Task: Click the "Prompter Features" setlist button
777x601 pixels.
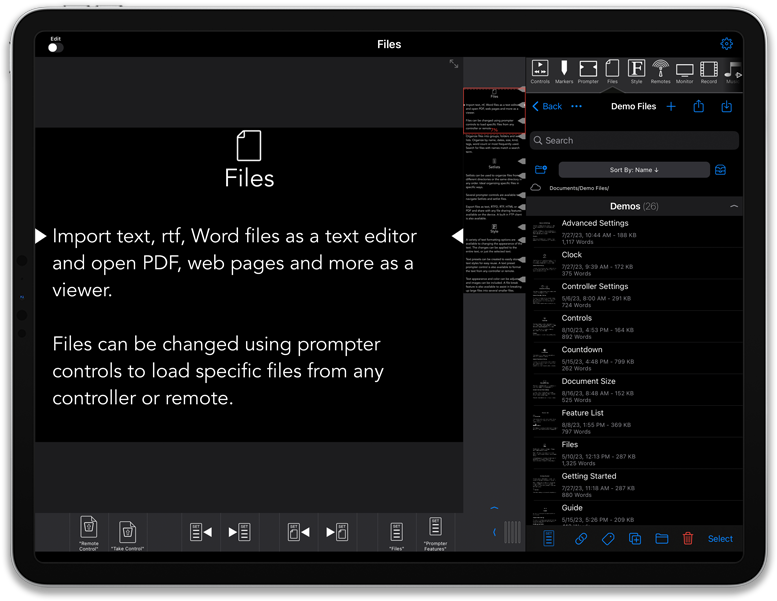Action: 435,533
